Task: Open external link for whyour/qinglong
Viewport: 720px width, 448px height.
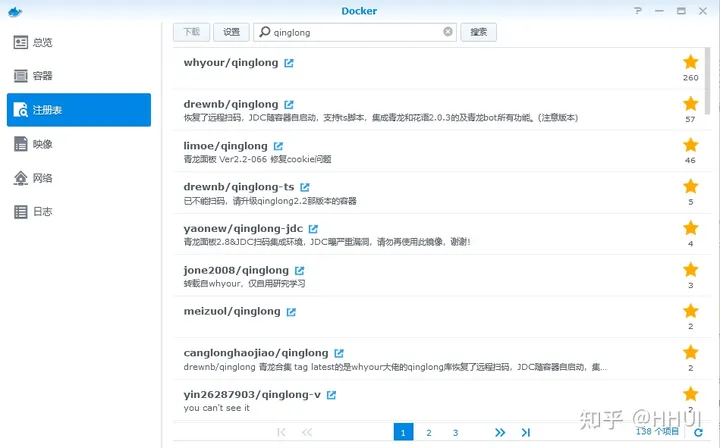Action: click(x=289, y=63)
